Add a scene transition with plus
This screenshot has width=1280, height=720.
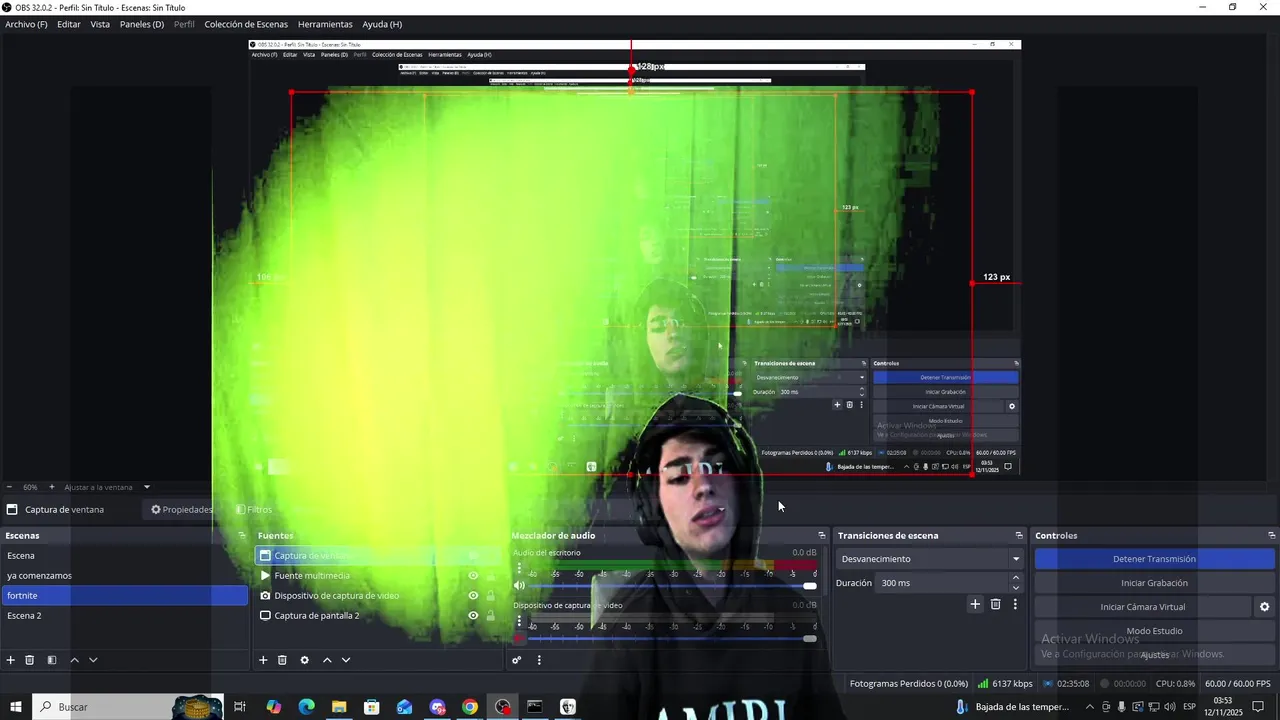pyautogui.click(x=975, y=604)
